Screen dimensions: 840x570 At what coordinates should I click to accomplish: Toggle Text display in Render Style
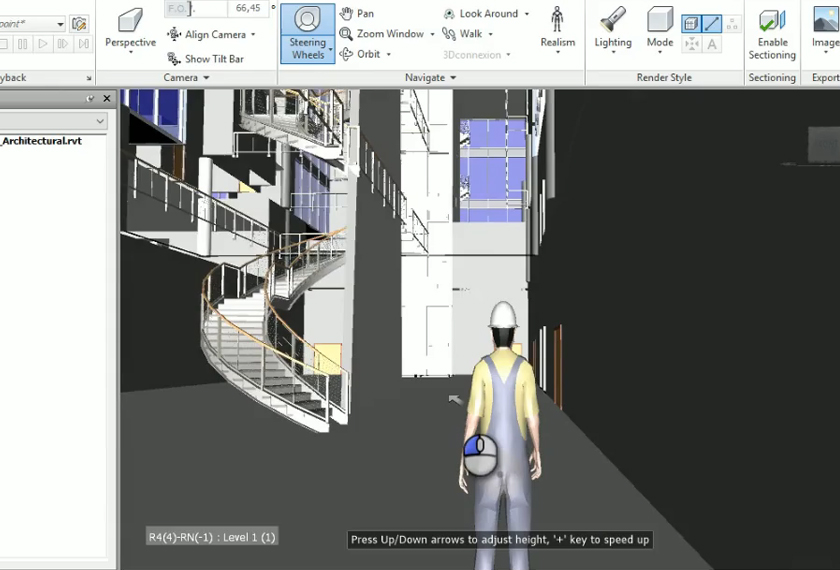pyautogui.click(x=712, y=44)
